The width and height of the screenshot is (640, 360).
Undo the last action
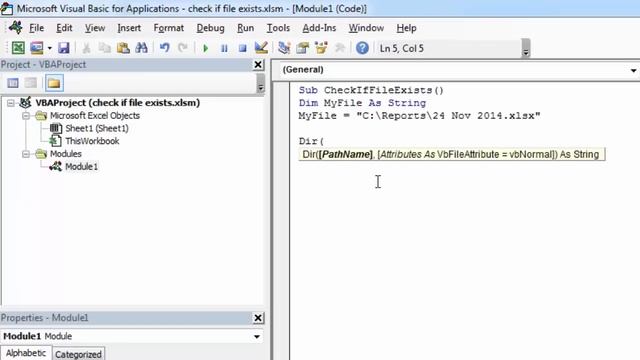click(164, 48)
